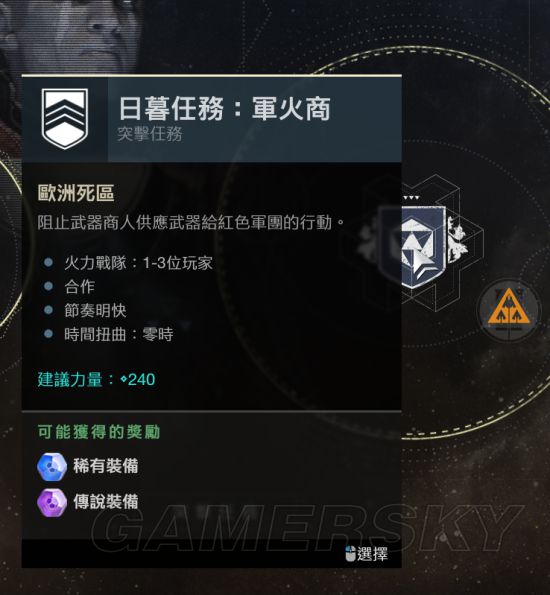Click the three white markers above shield

pyautogui.click(x=411, y=198)
